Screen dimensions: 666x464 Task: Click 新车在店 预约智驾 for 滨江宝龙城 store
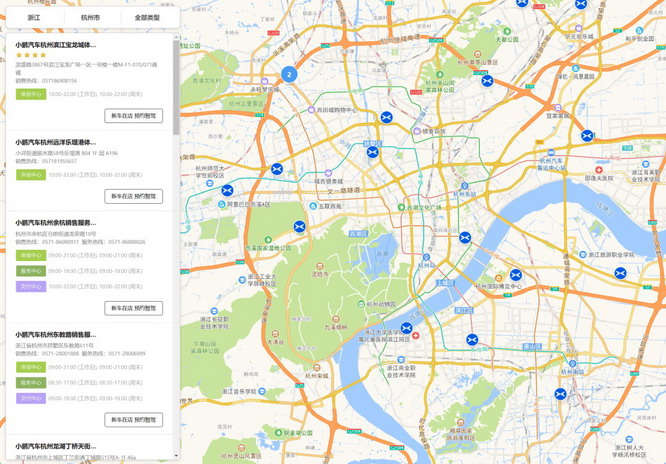click(x=134, y=116)
